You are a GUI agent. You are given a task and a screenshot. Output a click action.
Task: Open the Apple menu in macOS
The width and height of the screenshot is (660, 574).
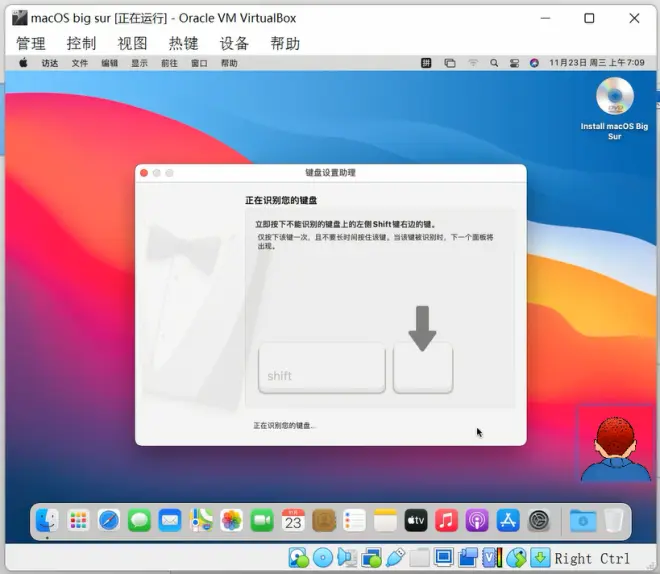tap(24, 63)
